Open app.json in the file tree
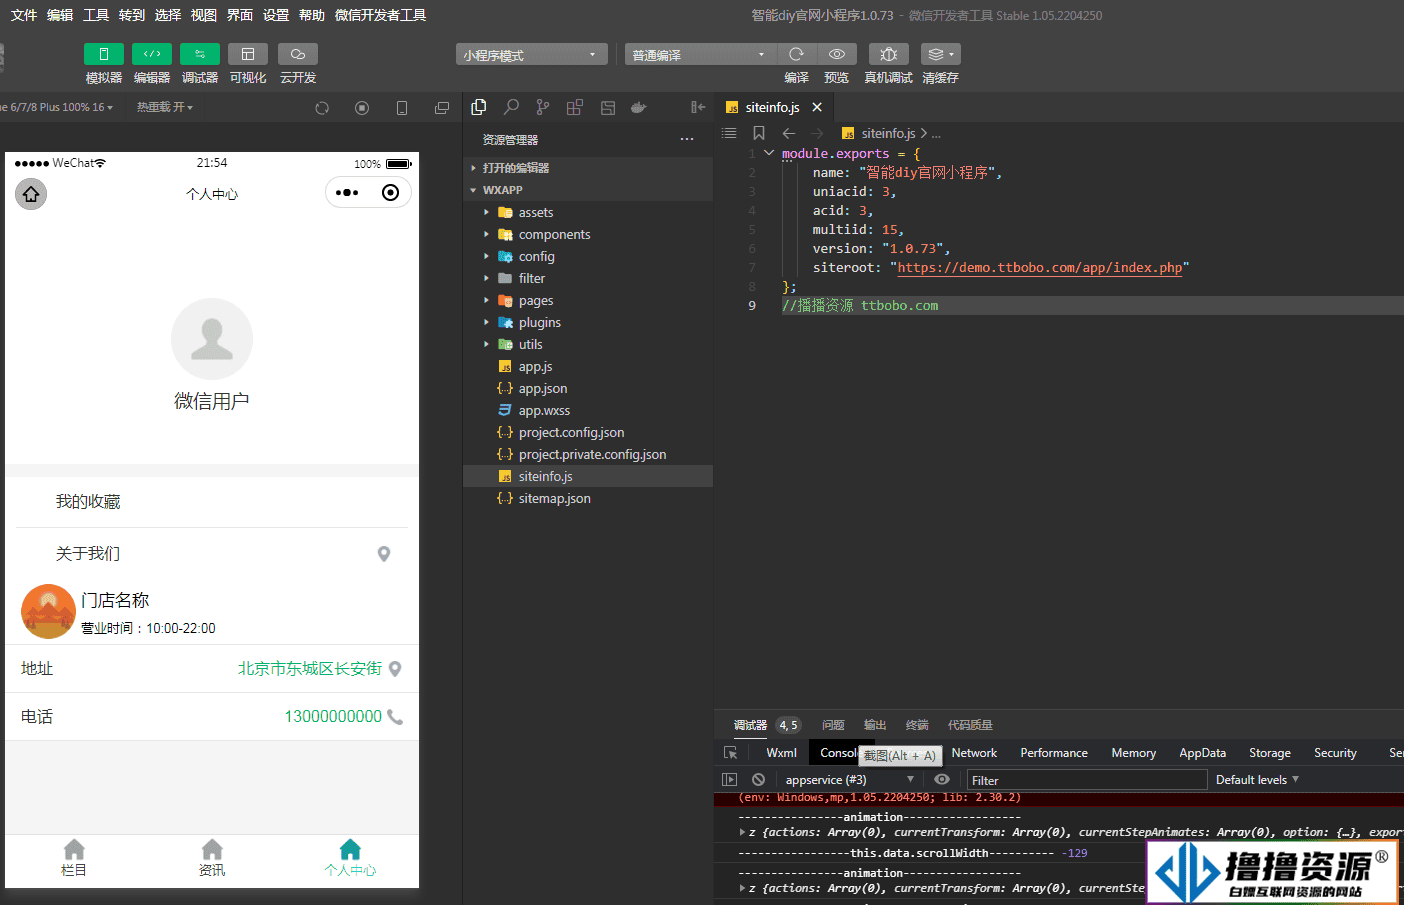The height and width of the screenshot is (905, 1404). (x=588, y=388)
